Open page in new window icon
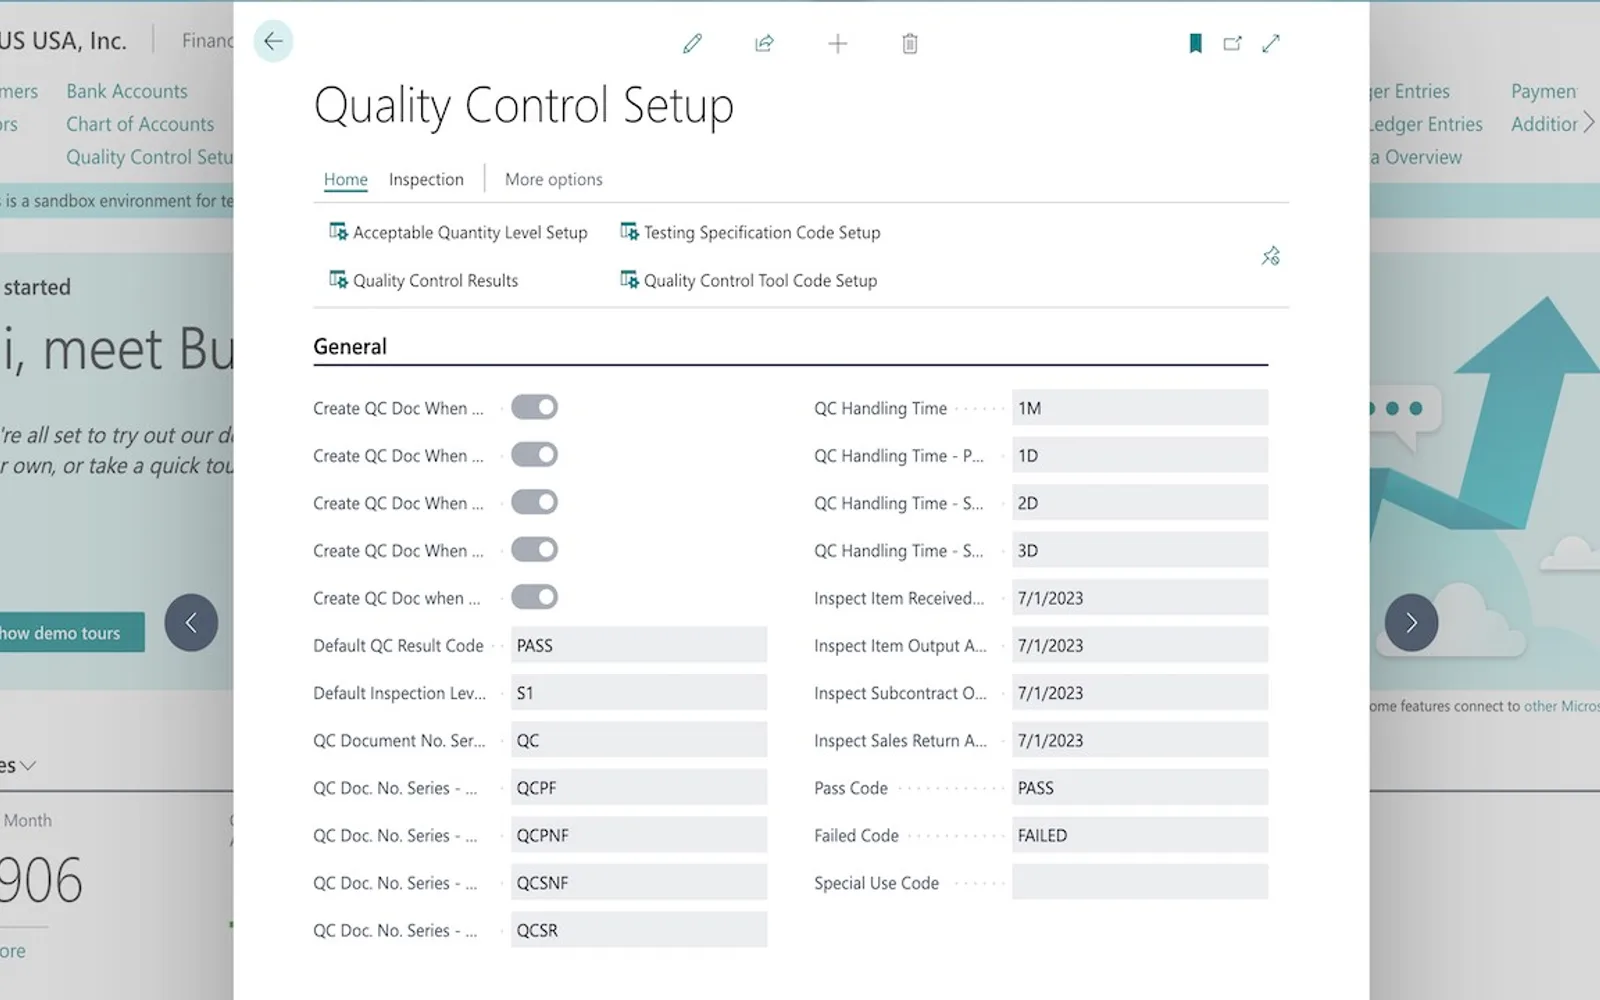 tap(1233, 43)
